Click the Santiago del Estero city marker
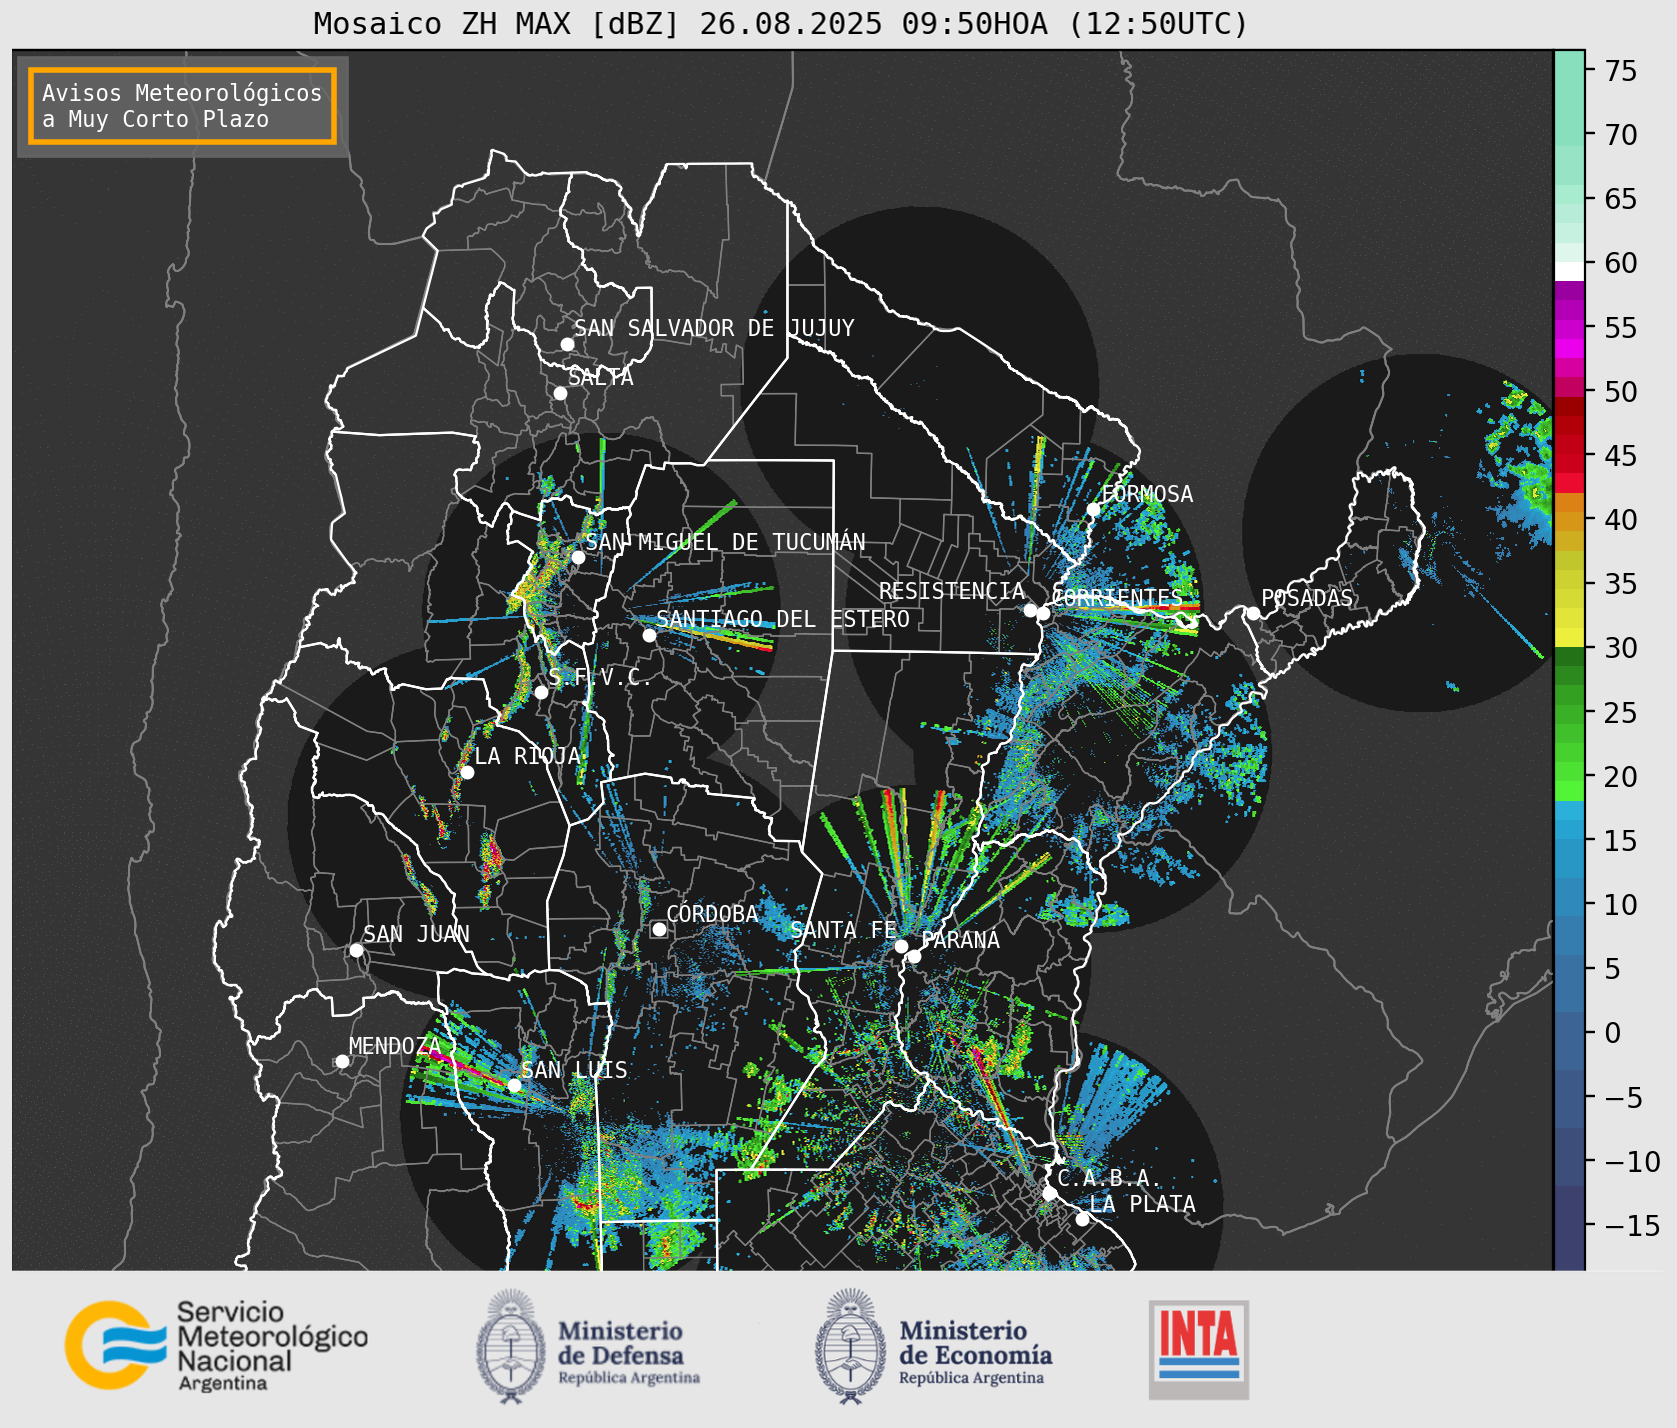Image resolution: width=1677 pixels, height=1428 pixels. (649, 635)
